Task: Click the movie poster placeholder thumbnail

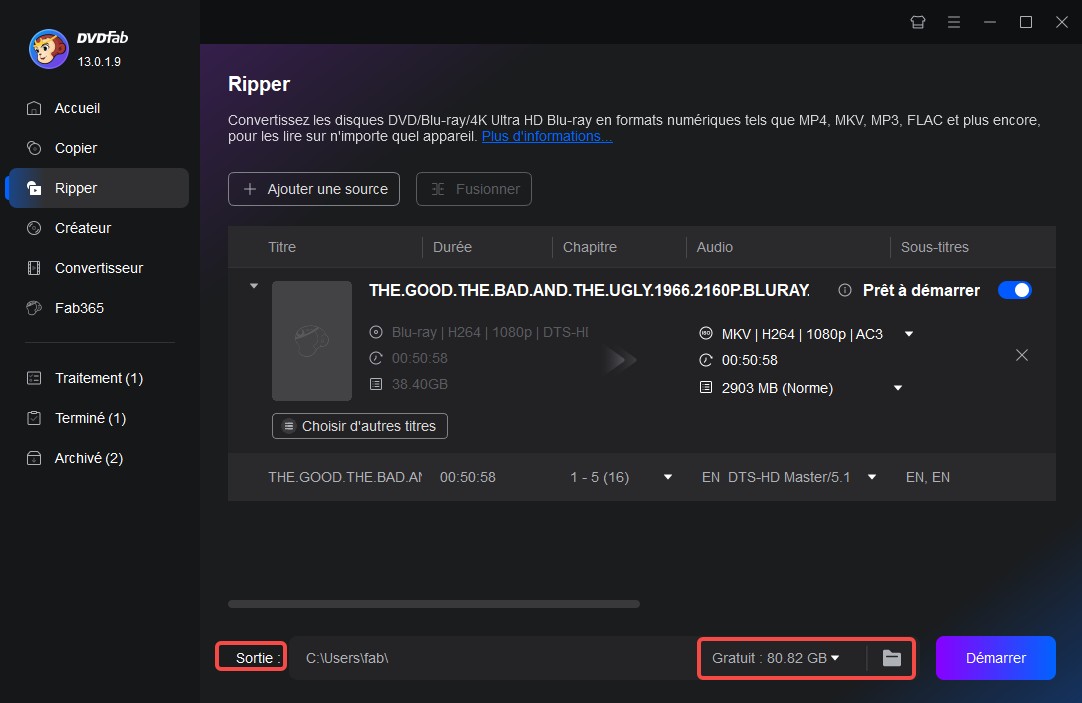Action: point(312,341)
